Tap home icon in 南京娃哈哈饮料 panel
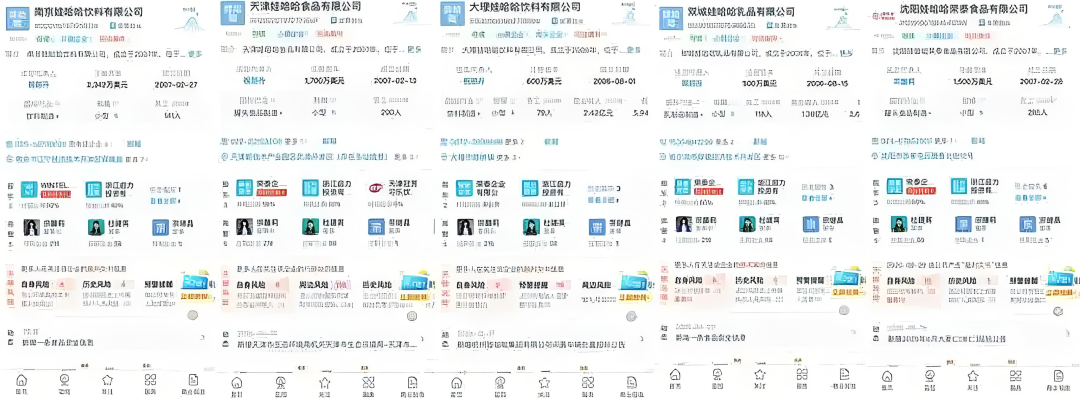The image size is (1080, 401). 21,380
